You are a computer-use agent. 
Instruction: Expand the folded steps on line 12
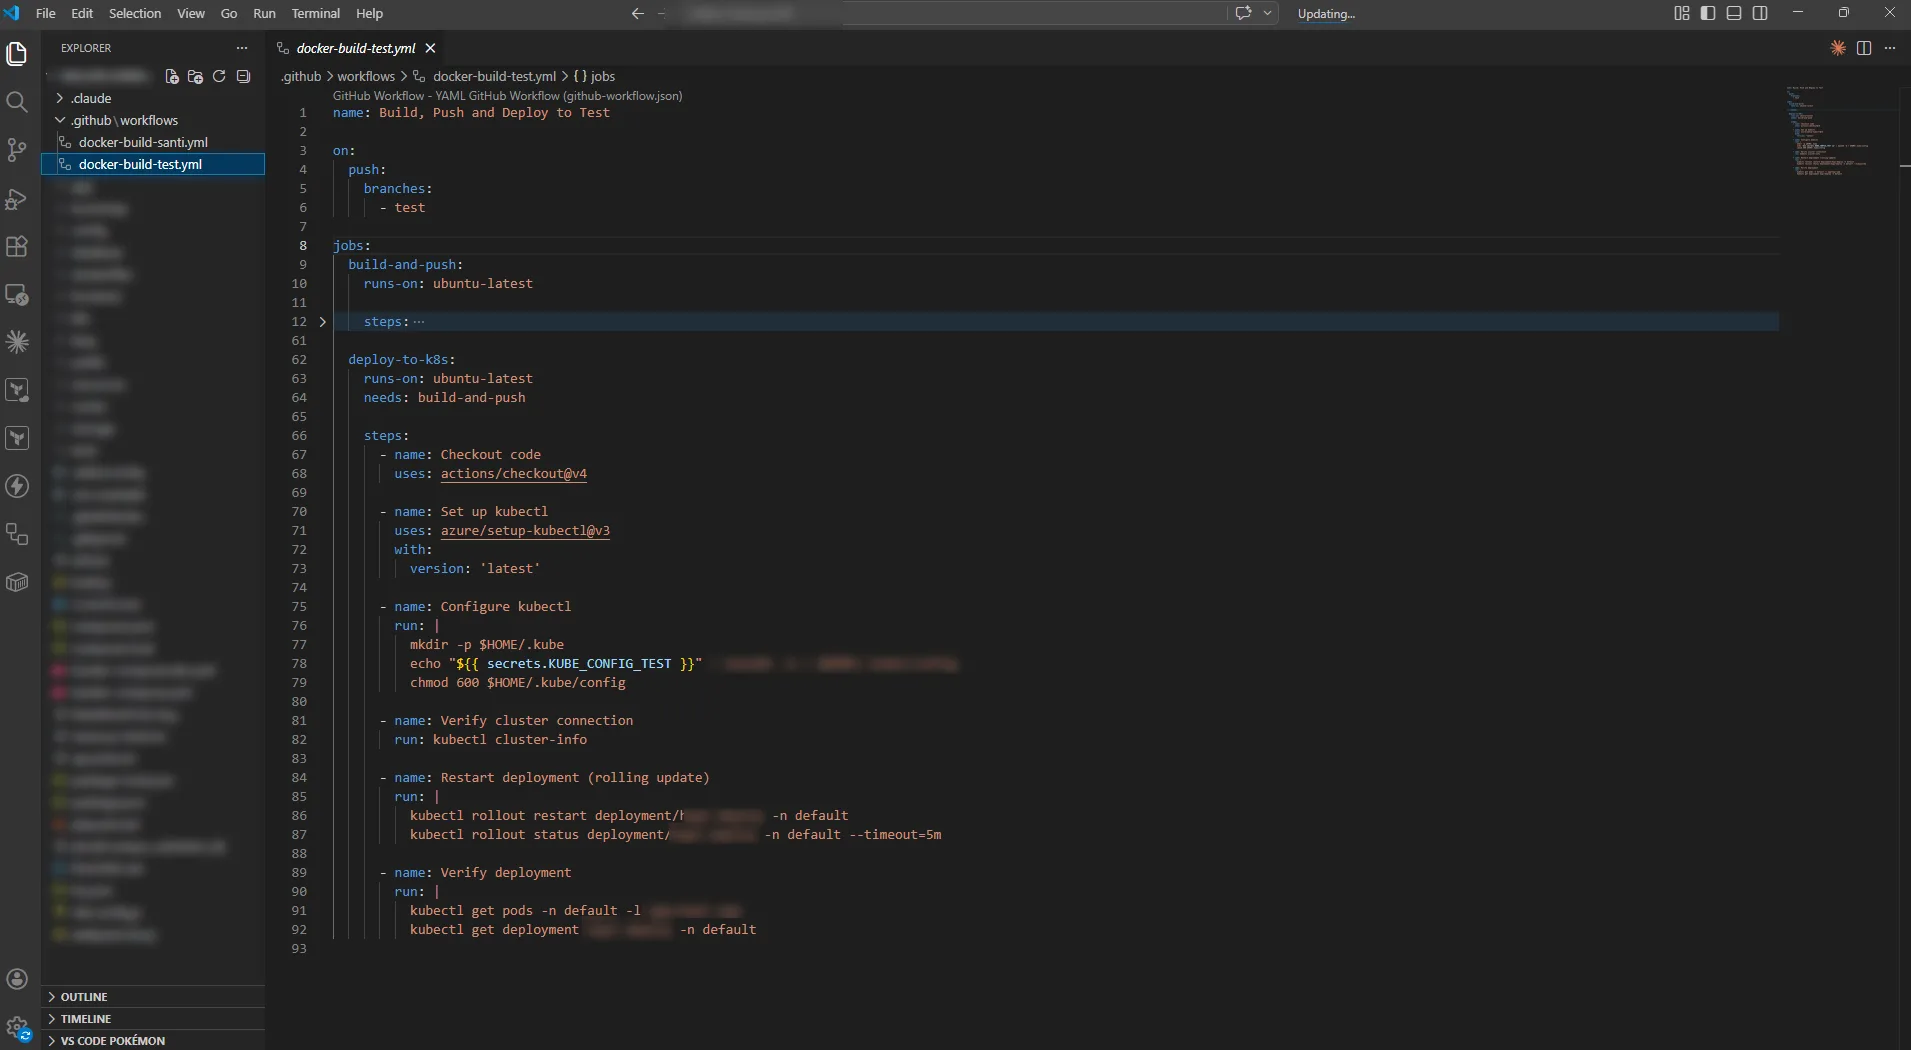click(322, 322)
